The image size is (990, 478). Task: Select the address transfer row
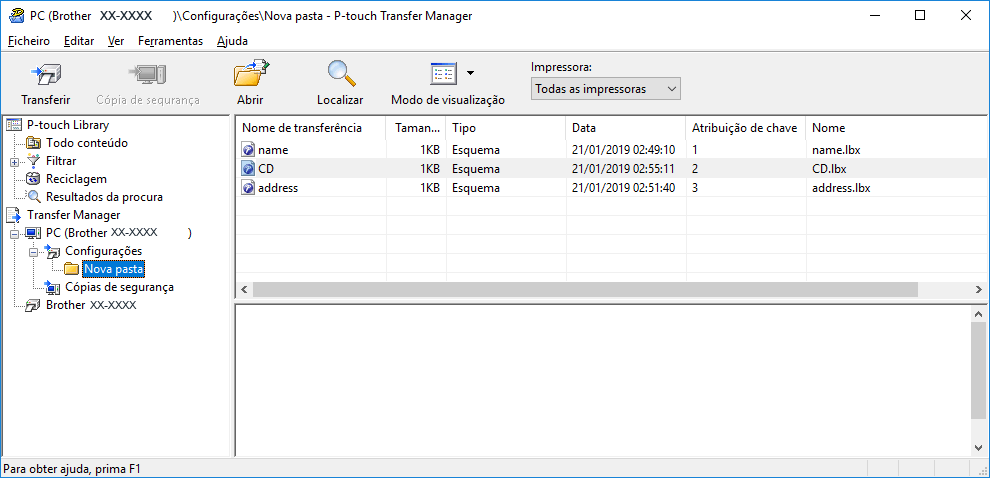pos(611,188)
